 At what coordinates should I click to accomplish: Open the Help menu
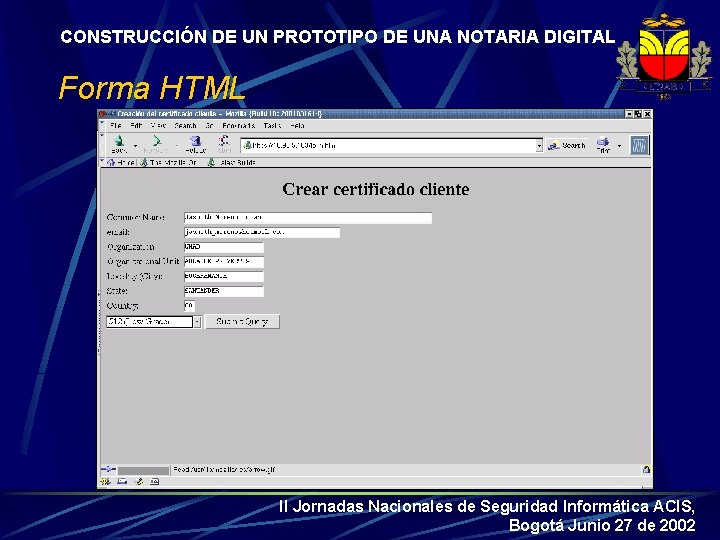298,126
